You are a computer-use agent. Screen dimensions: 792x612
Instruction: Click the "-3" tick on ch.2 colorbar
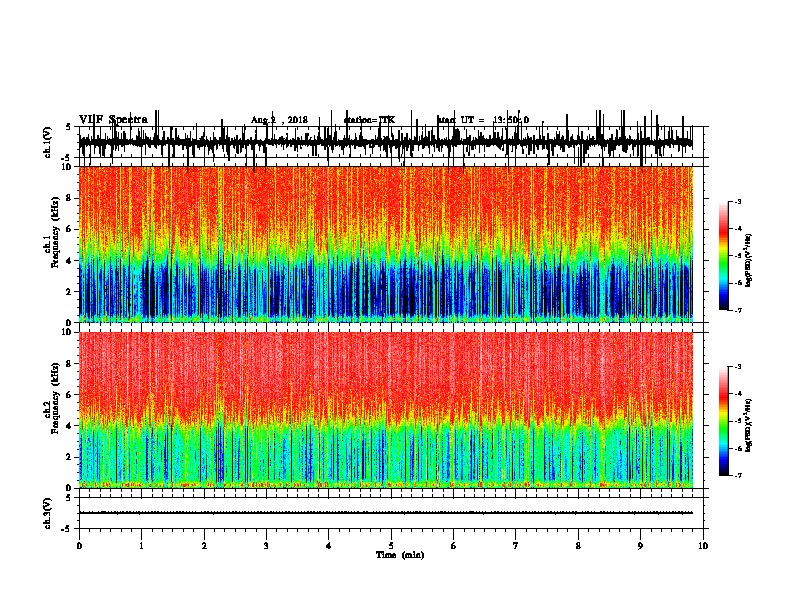[737, 367]
